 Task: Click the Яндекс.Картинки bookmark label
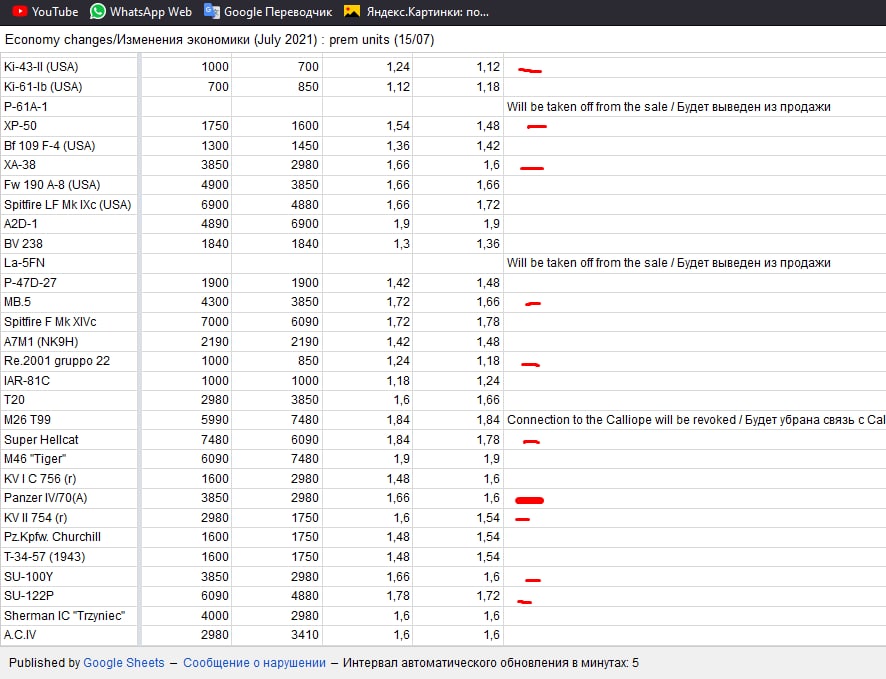[428, 12]
